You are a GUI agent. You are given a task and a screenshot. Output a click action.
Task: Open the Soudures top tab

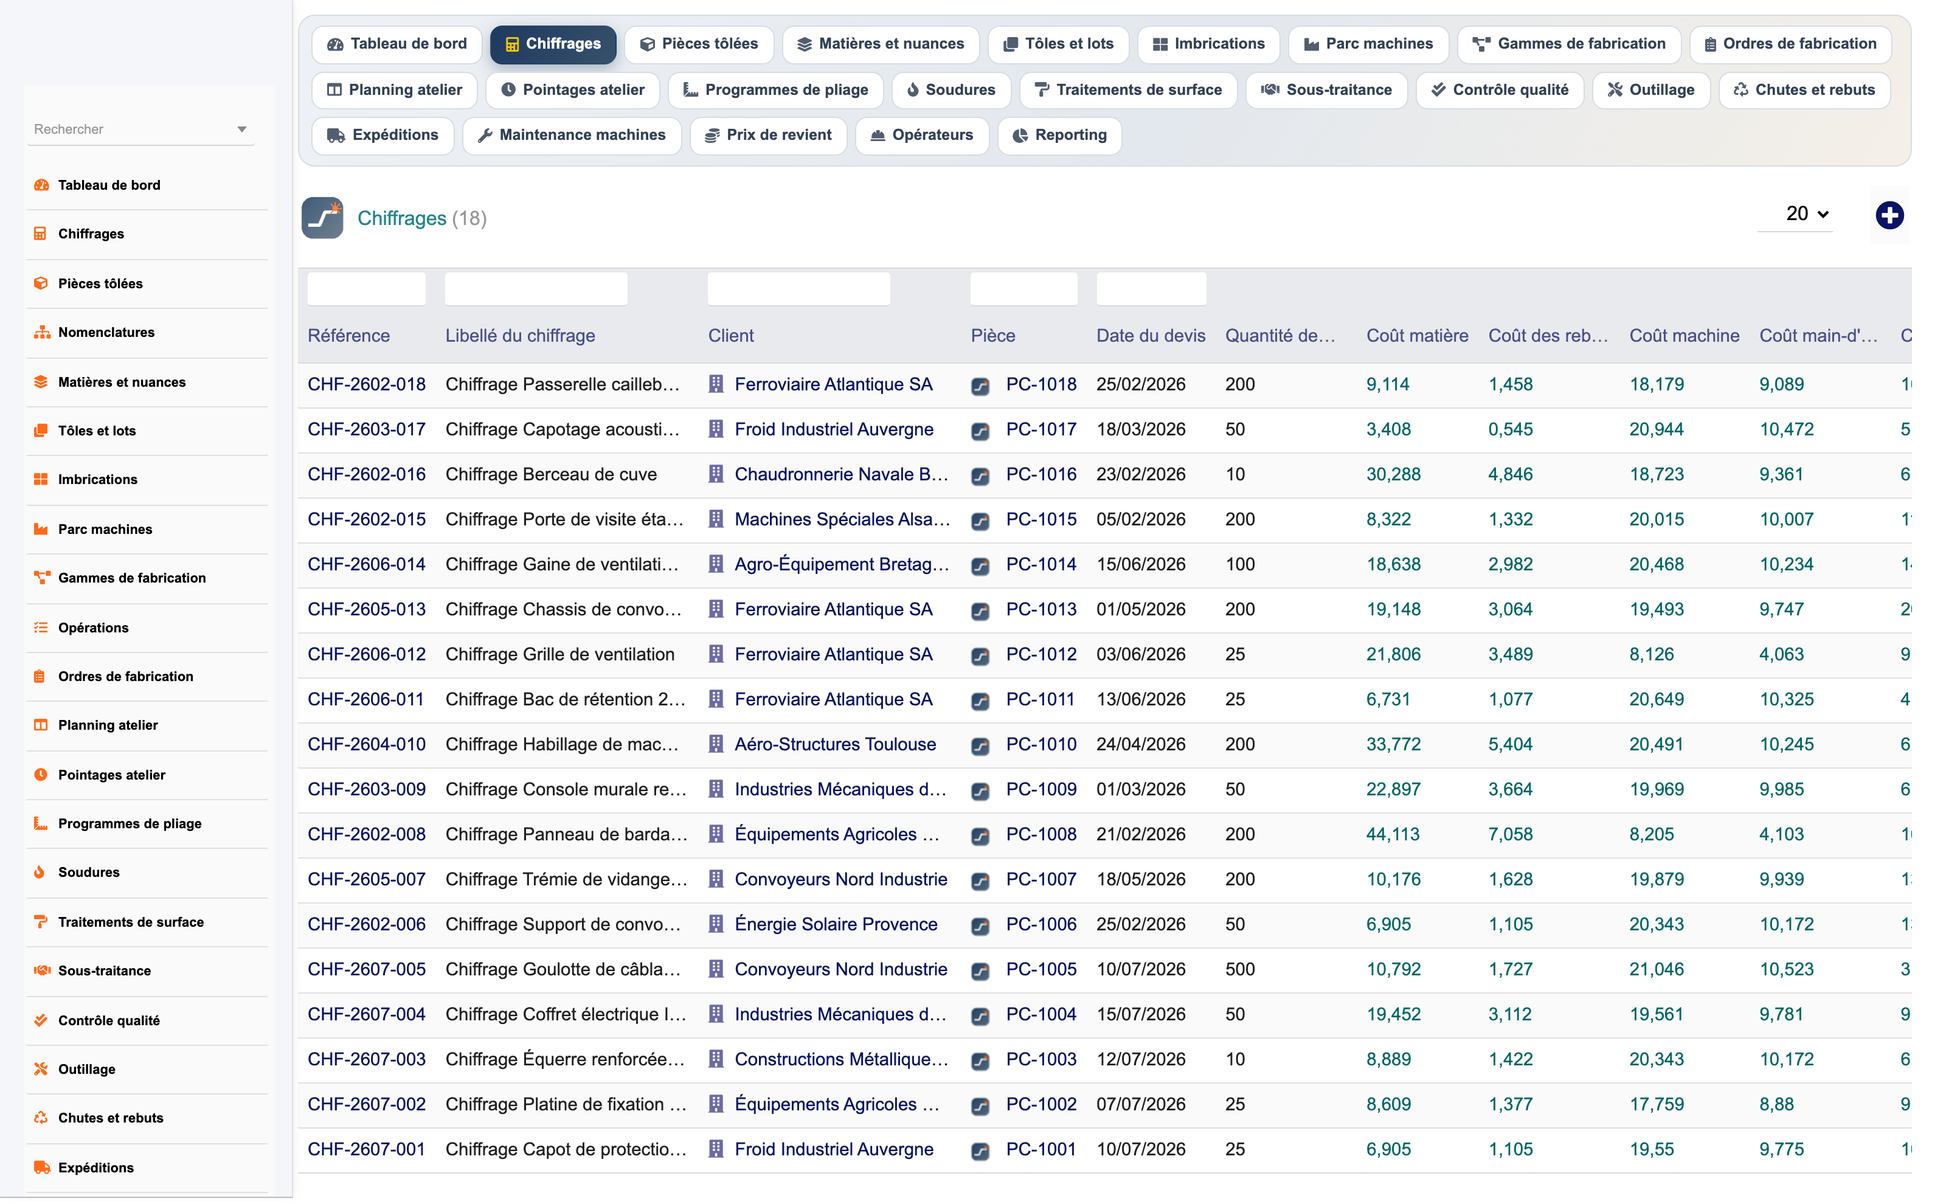tap(951, 90)
